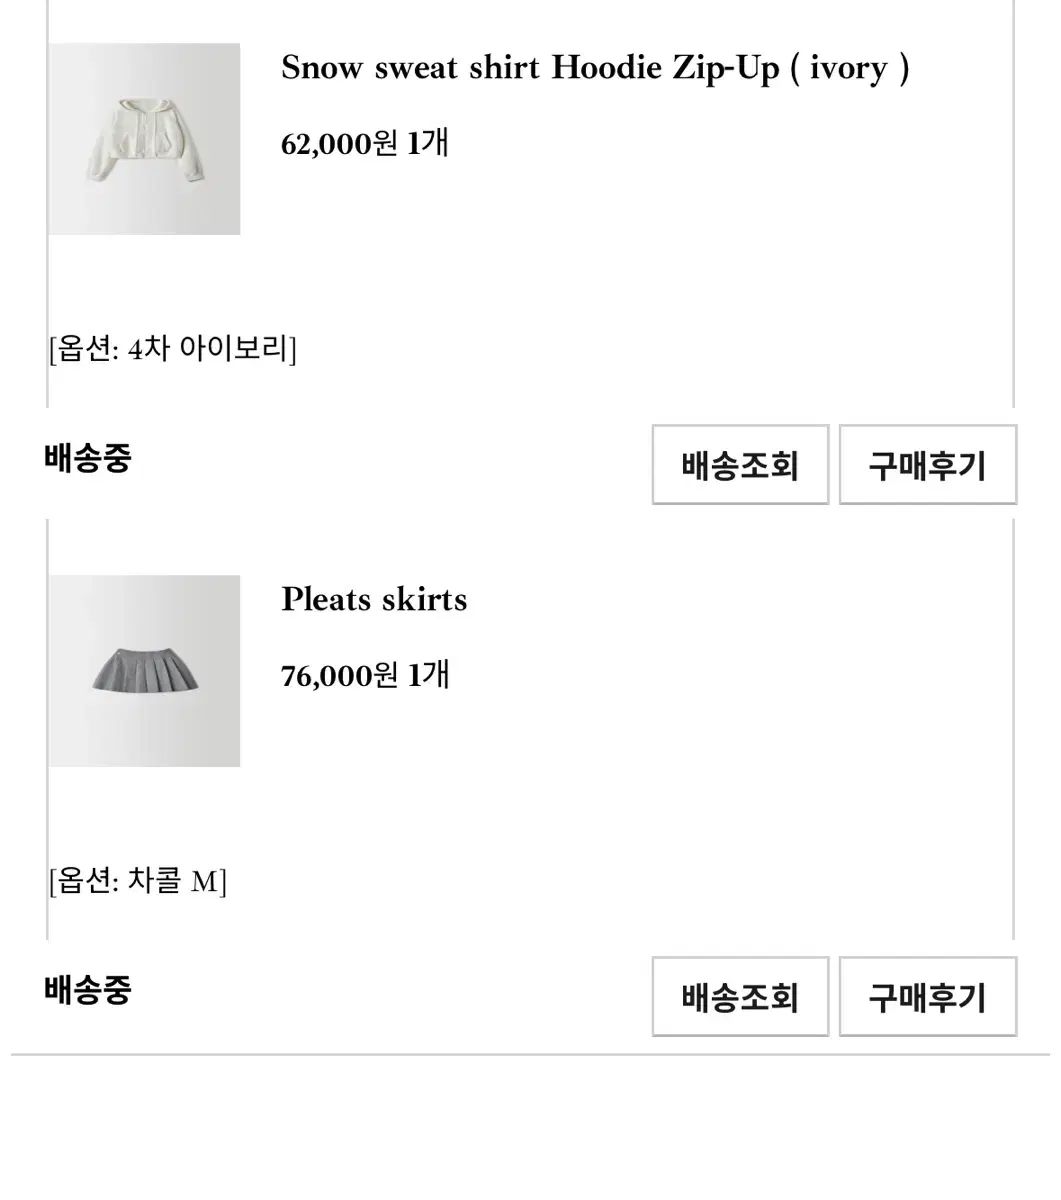Open the Pleats skirts product title
Image resolution: width=1061 pixels, height=1200 pixels.
[x=374, y=600]
